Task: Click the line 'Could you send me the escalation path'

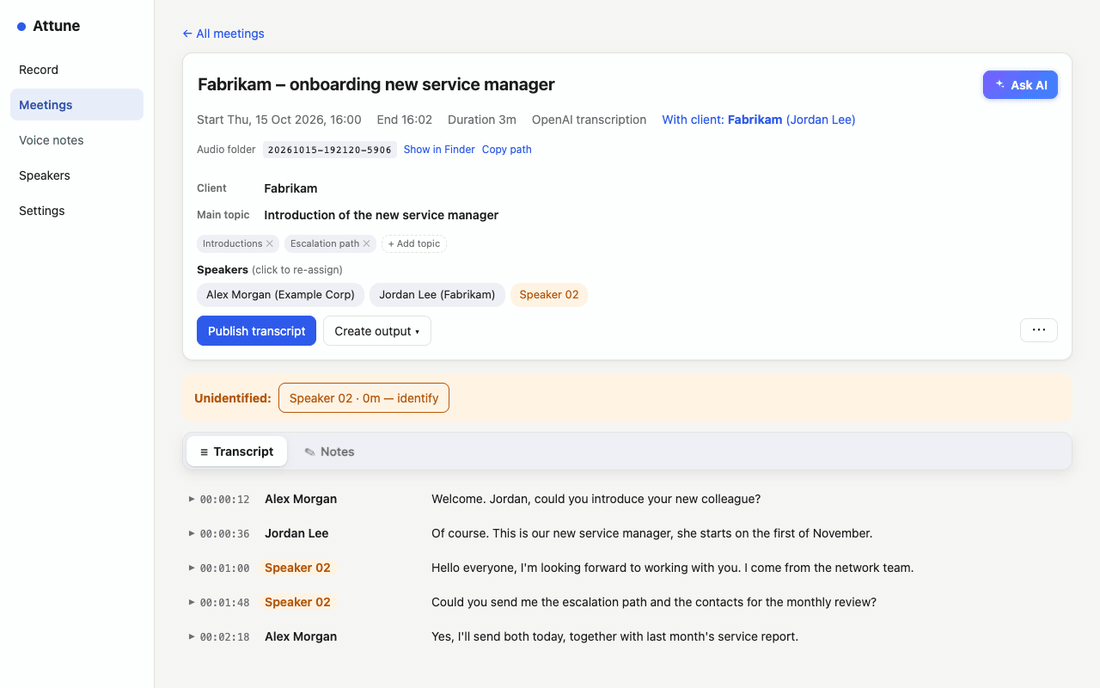Action: coord(654,602)
